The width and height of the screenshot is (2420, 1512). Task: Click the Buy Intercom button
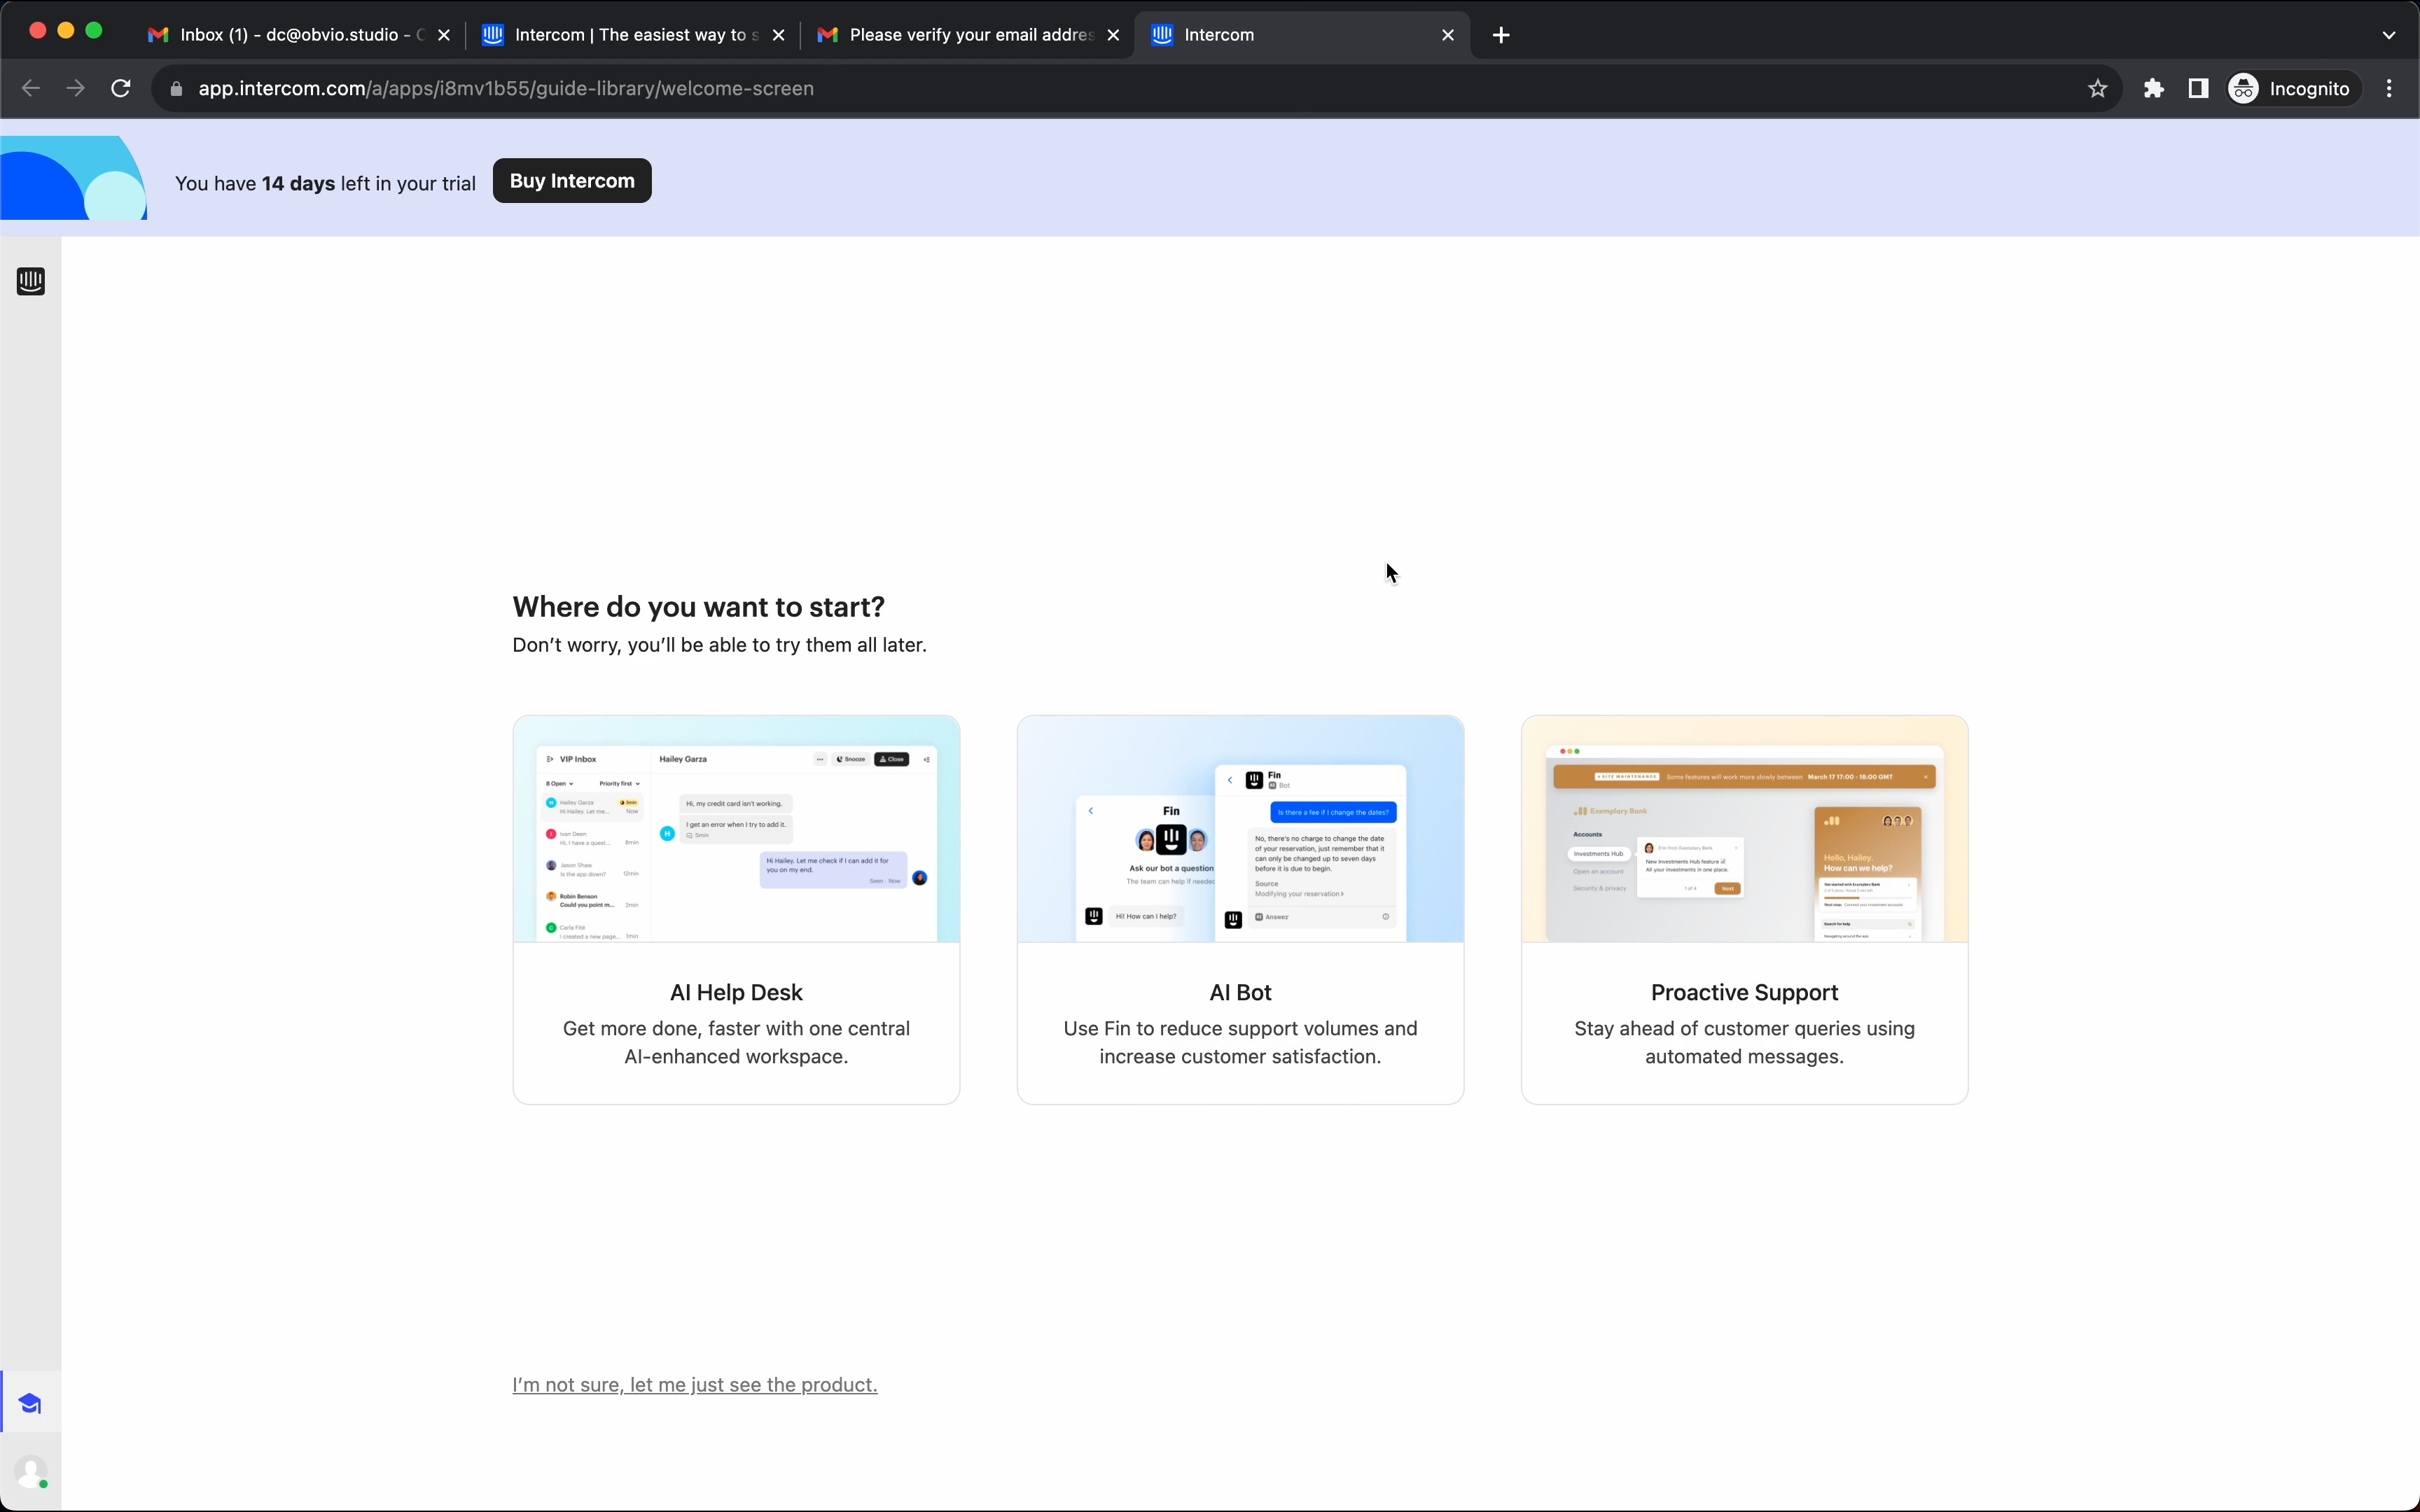coord(572,181)
